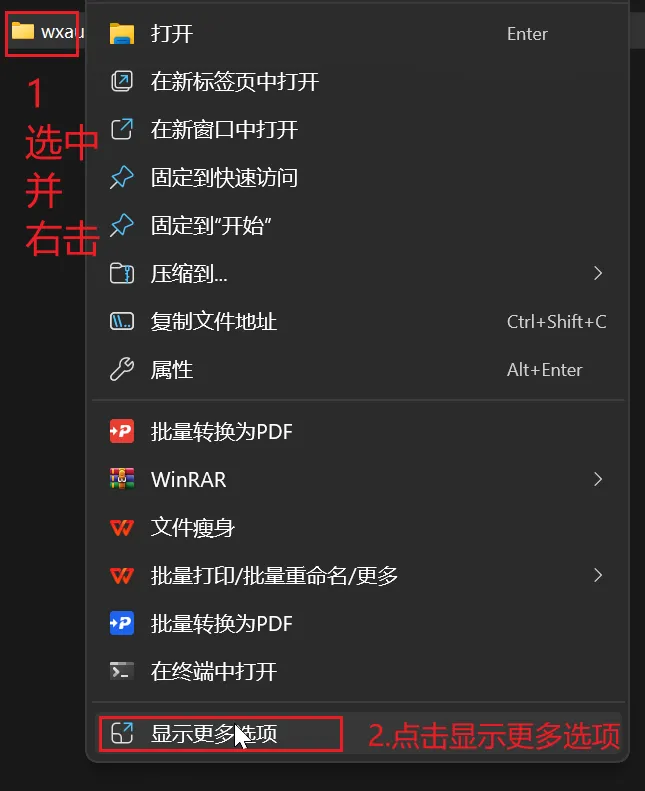Click the terminal icon for 在终端中打开
645x791 pixels.
(x=122, y=671)
